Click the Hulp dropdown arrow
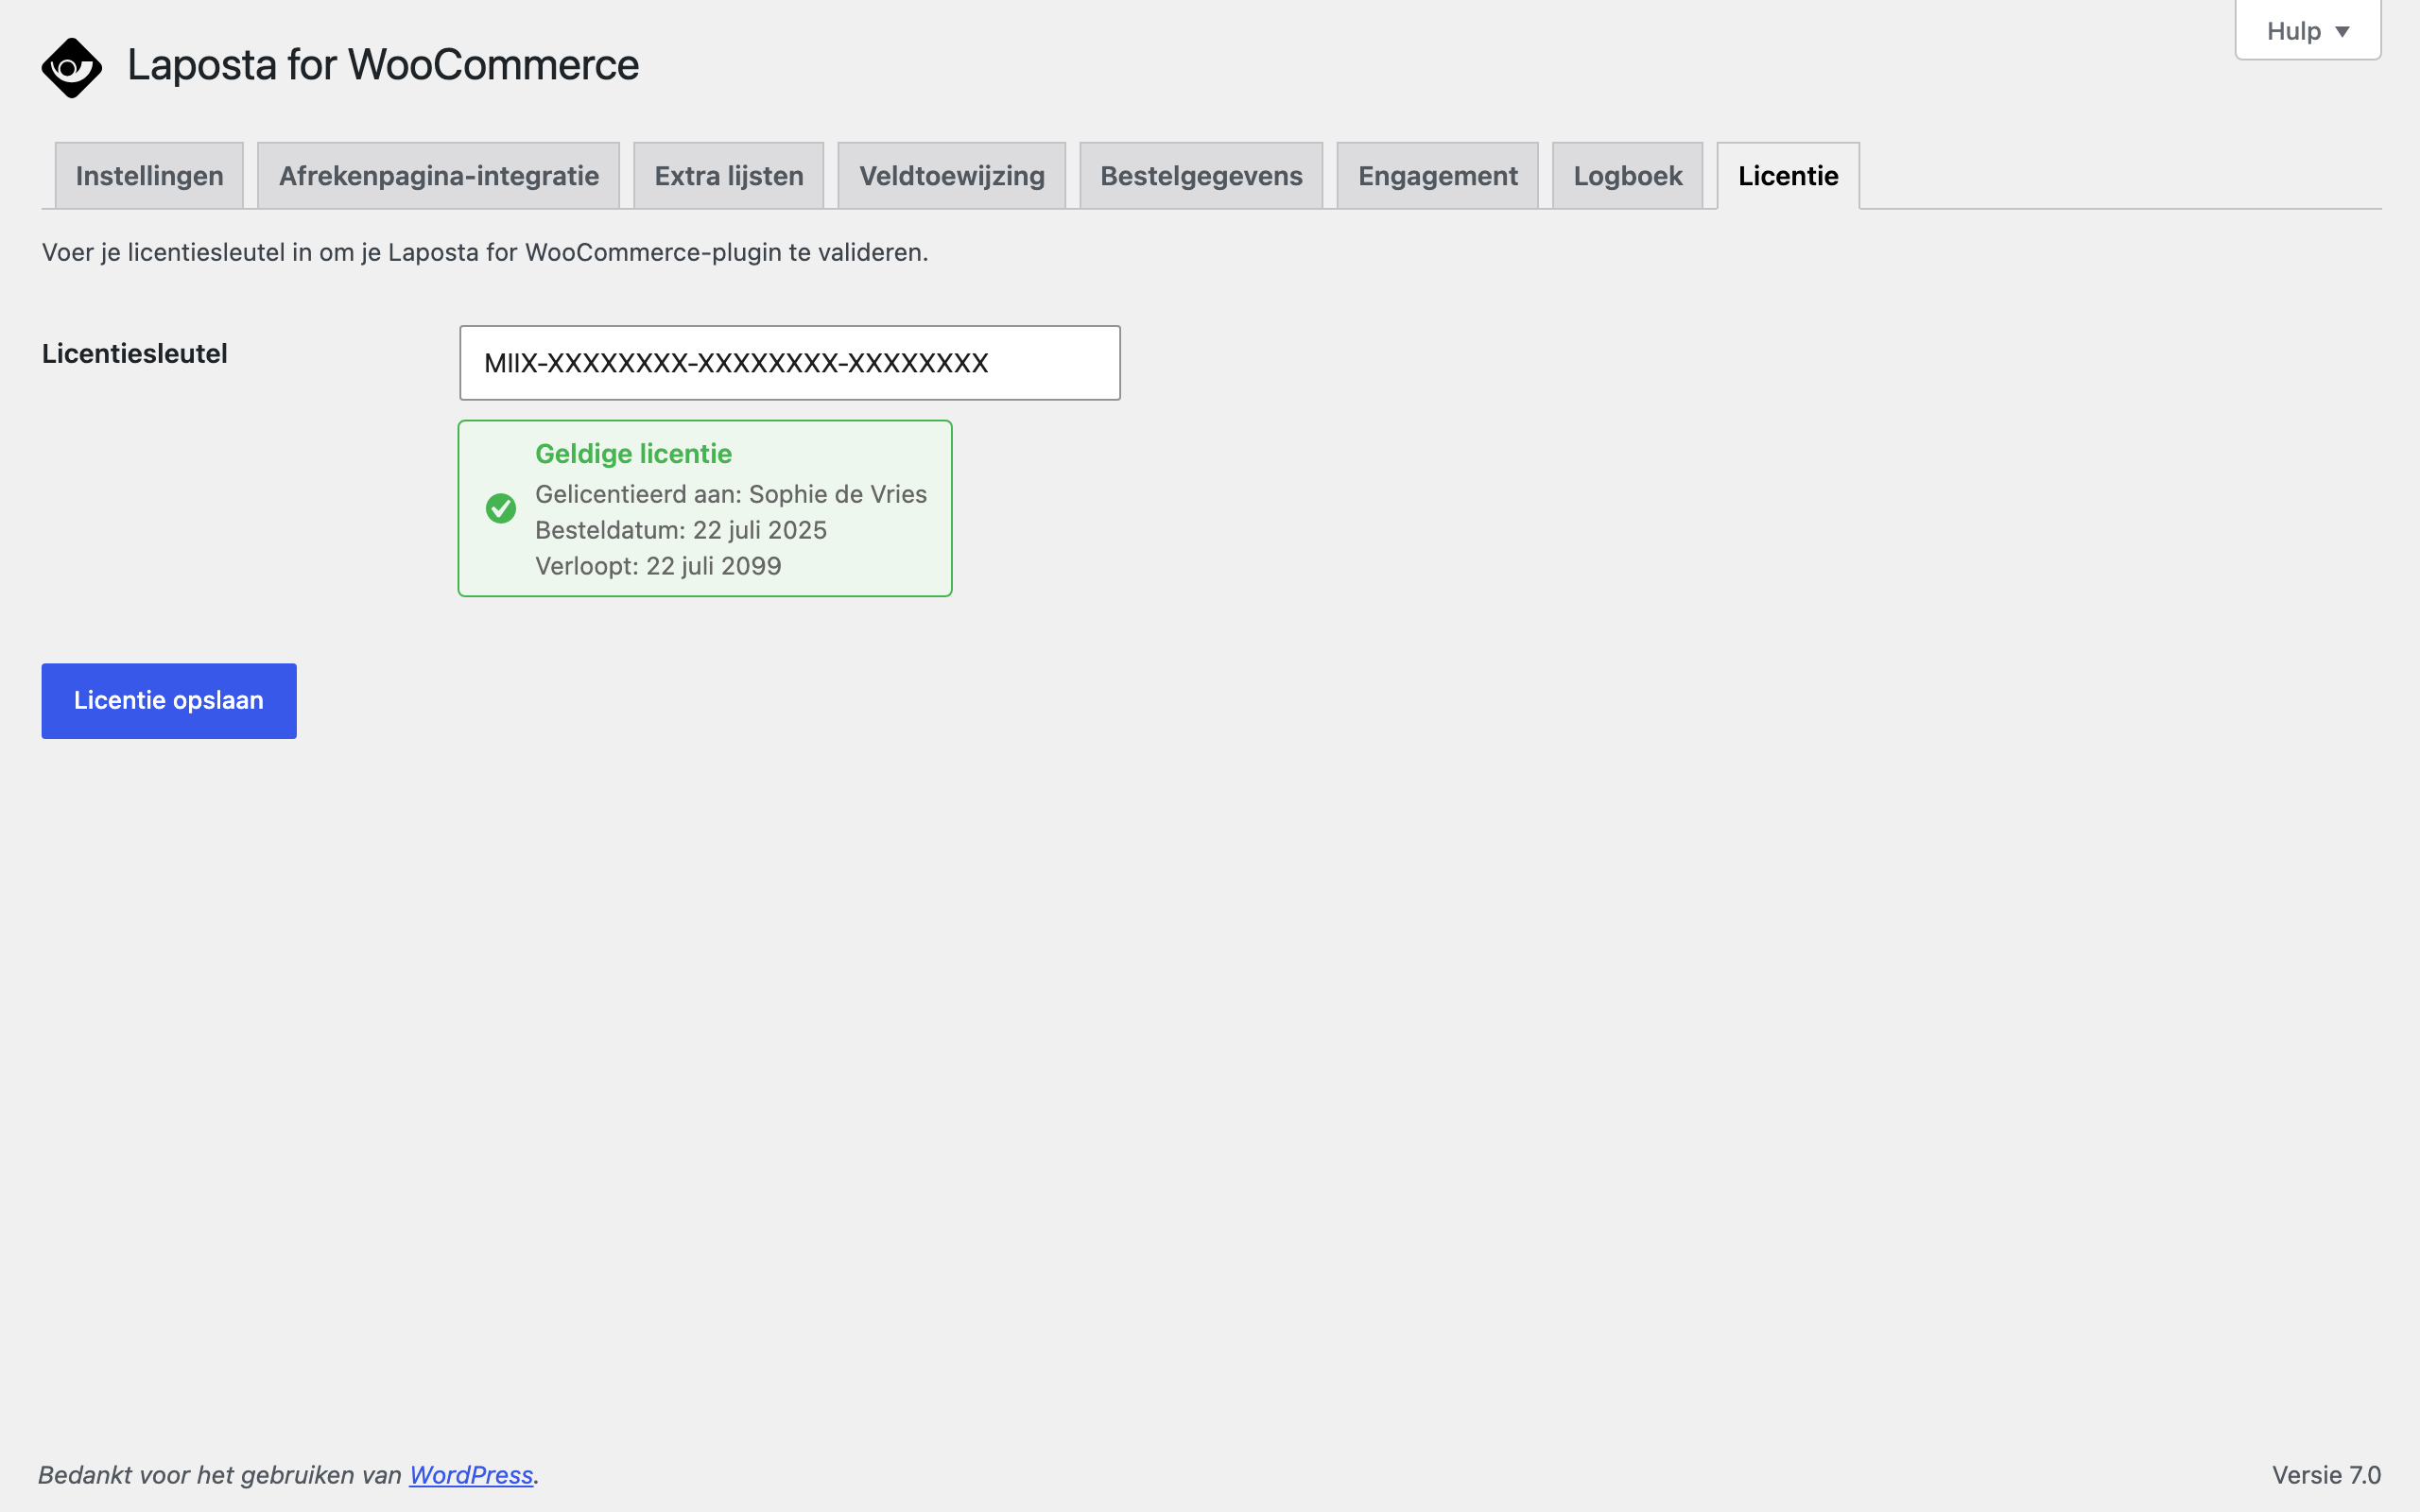Screen dimensions: 2420x1512 (2342, 32)
